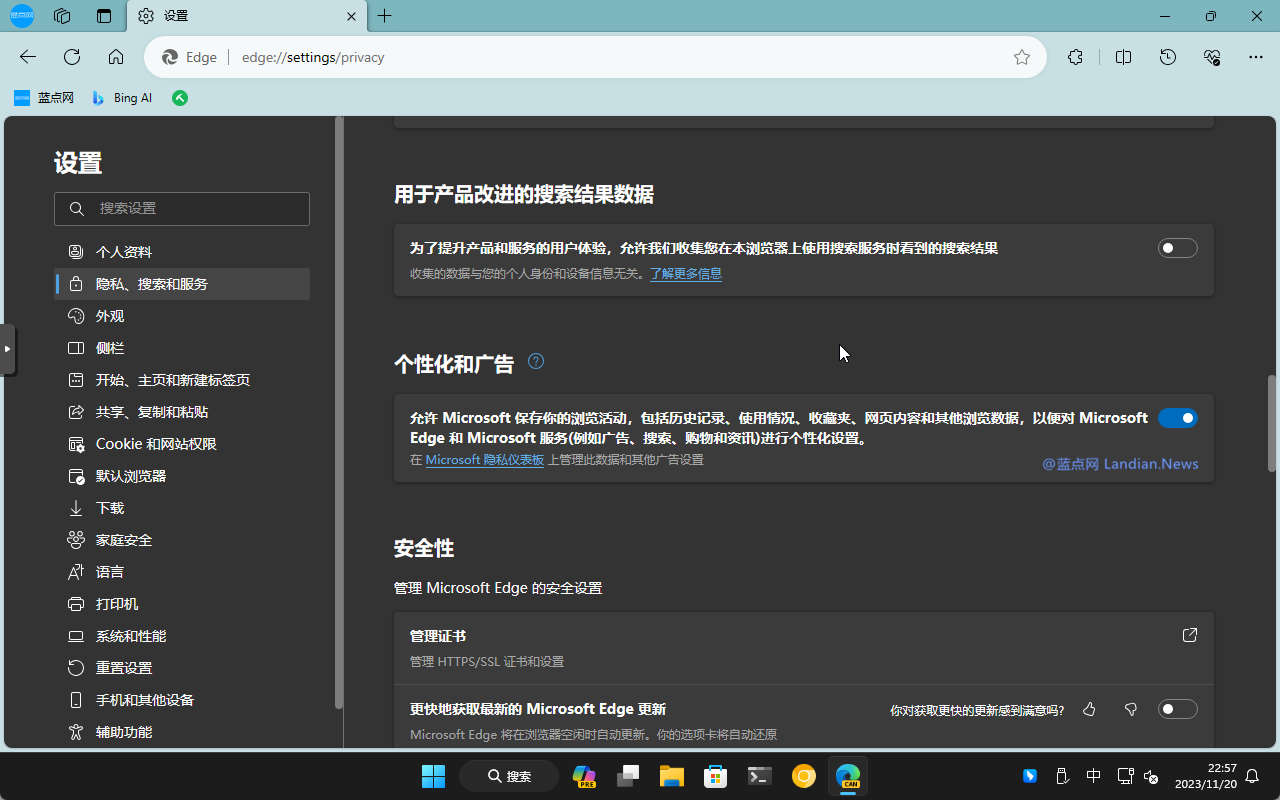Open the Settings and more ellipsis menu
The height and width of the screenshot is (800, 1280).
[x=1256, y=57]
